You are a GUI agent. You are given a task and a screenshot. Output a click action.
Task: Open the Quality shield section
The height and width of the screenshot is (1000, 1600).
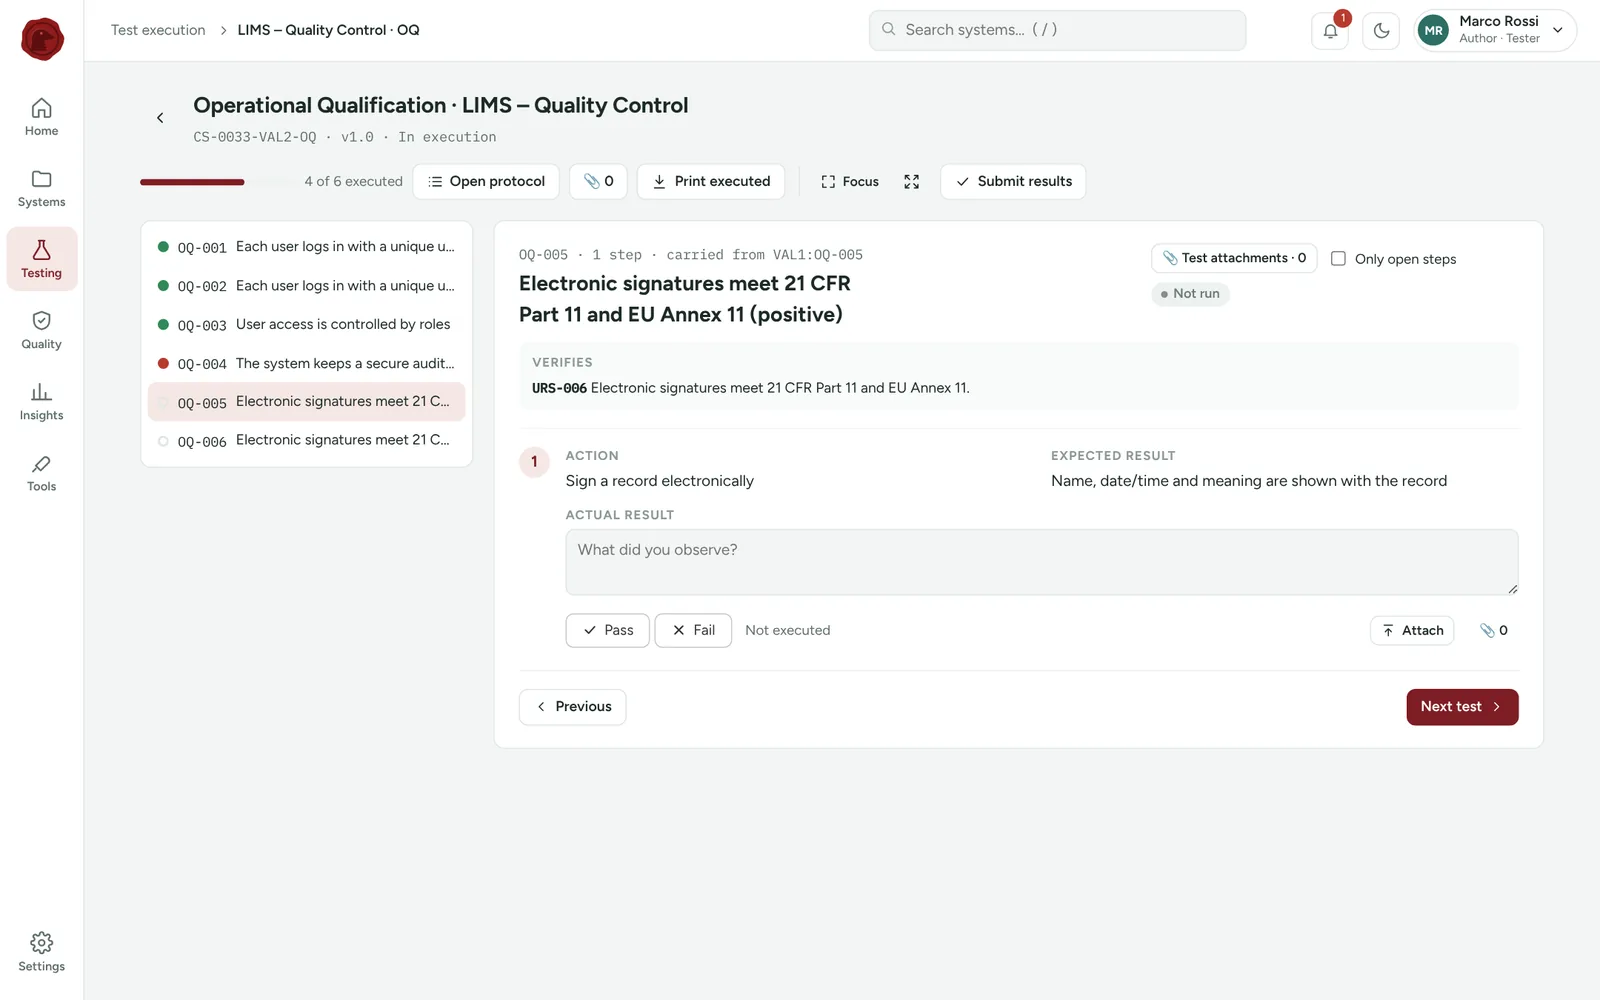42,330
